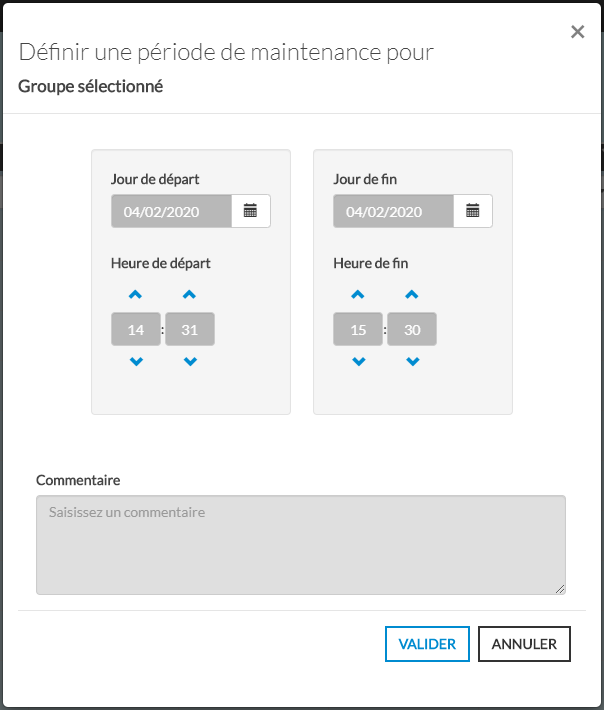Select the start minute field showing 31

click(190, 329)
